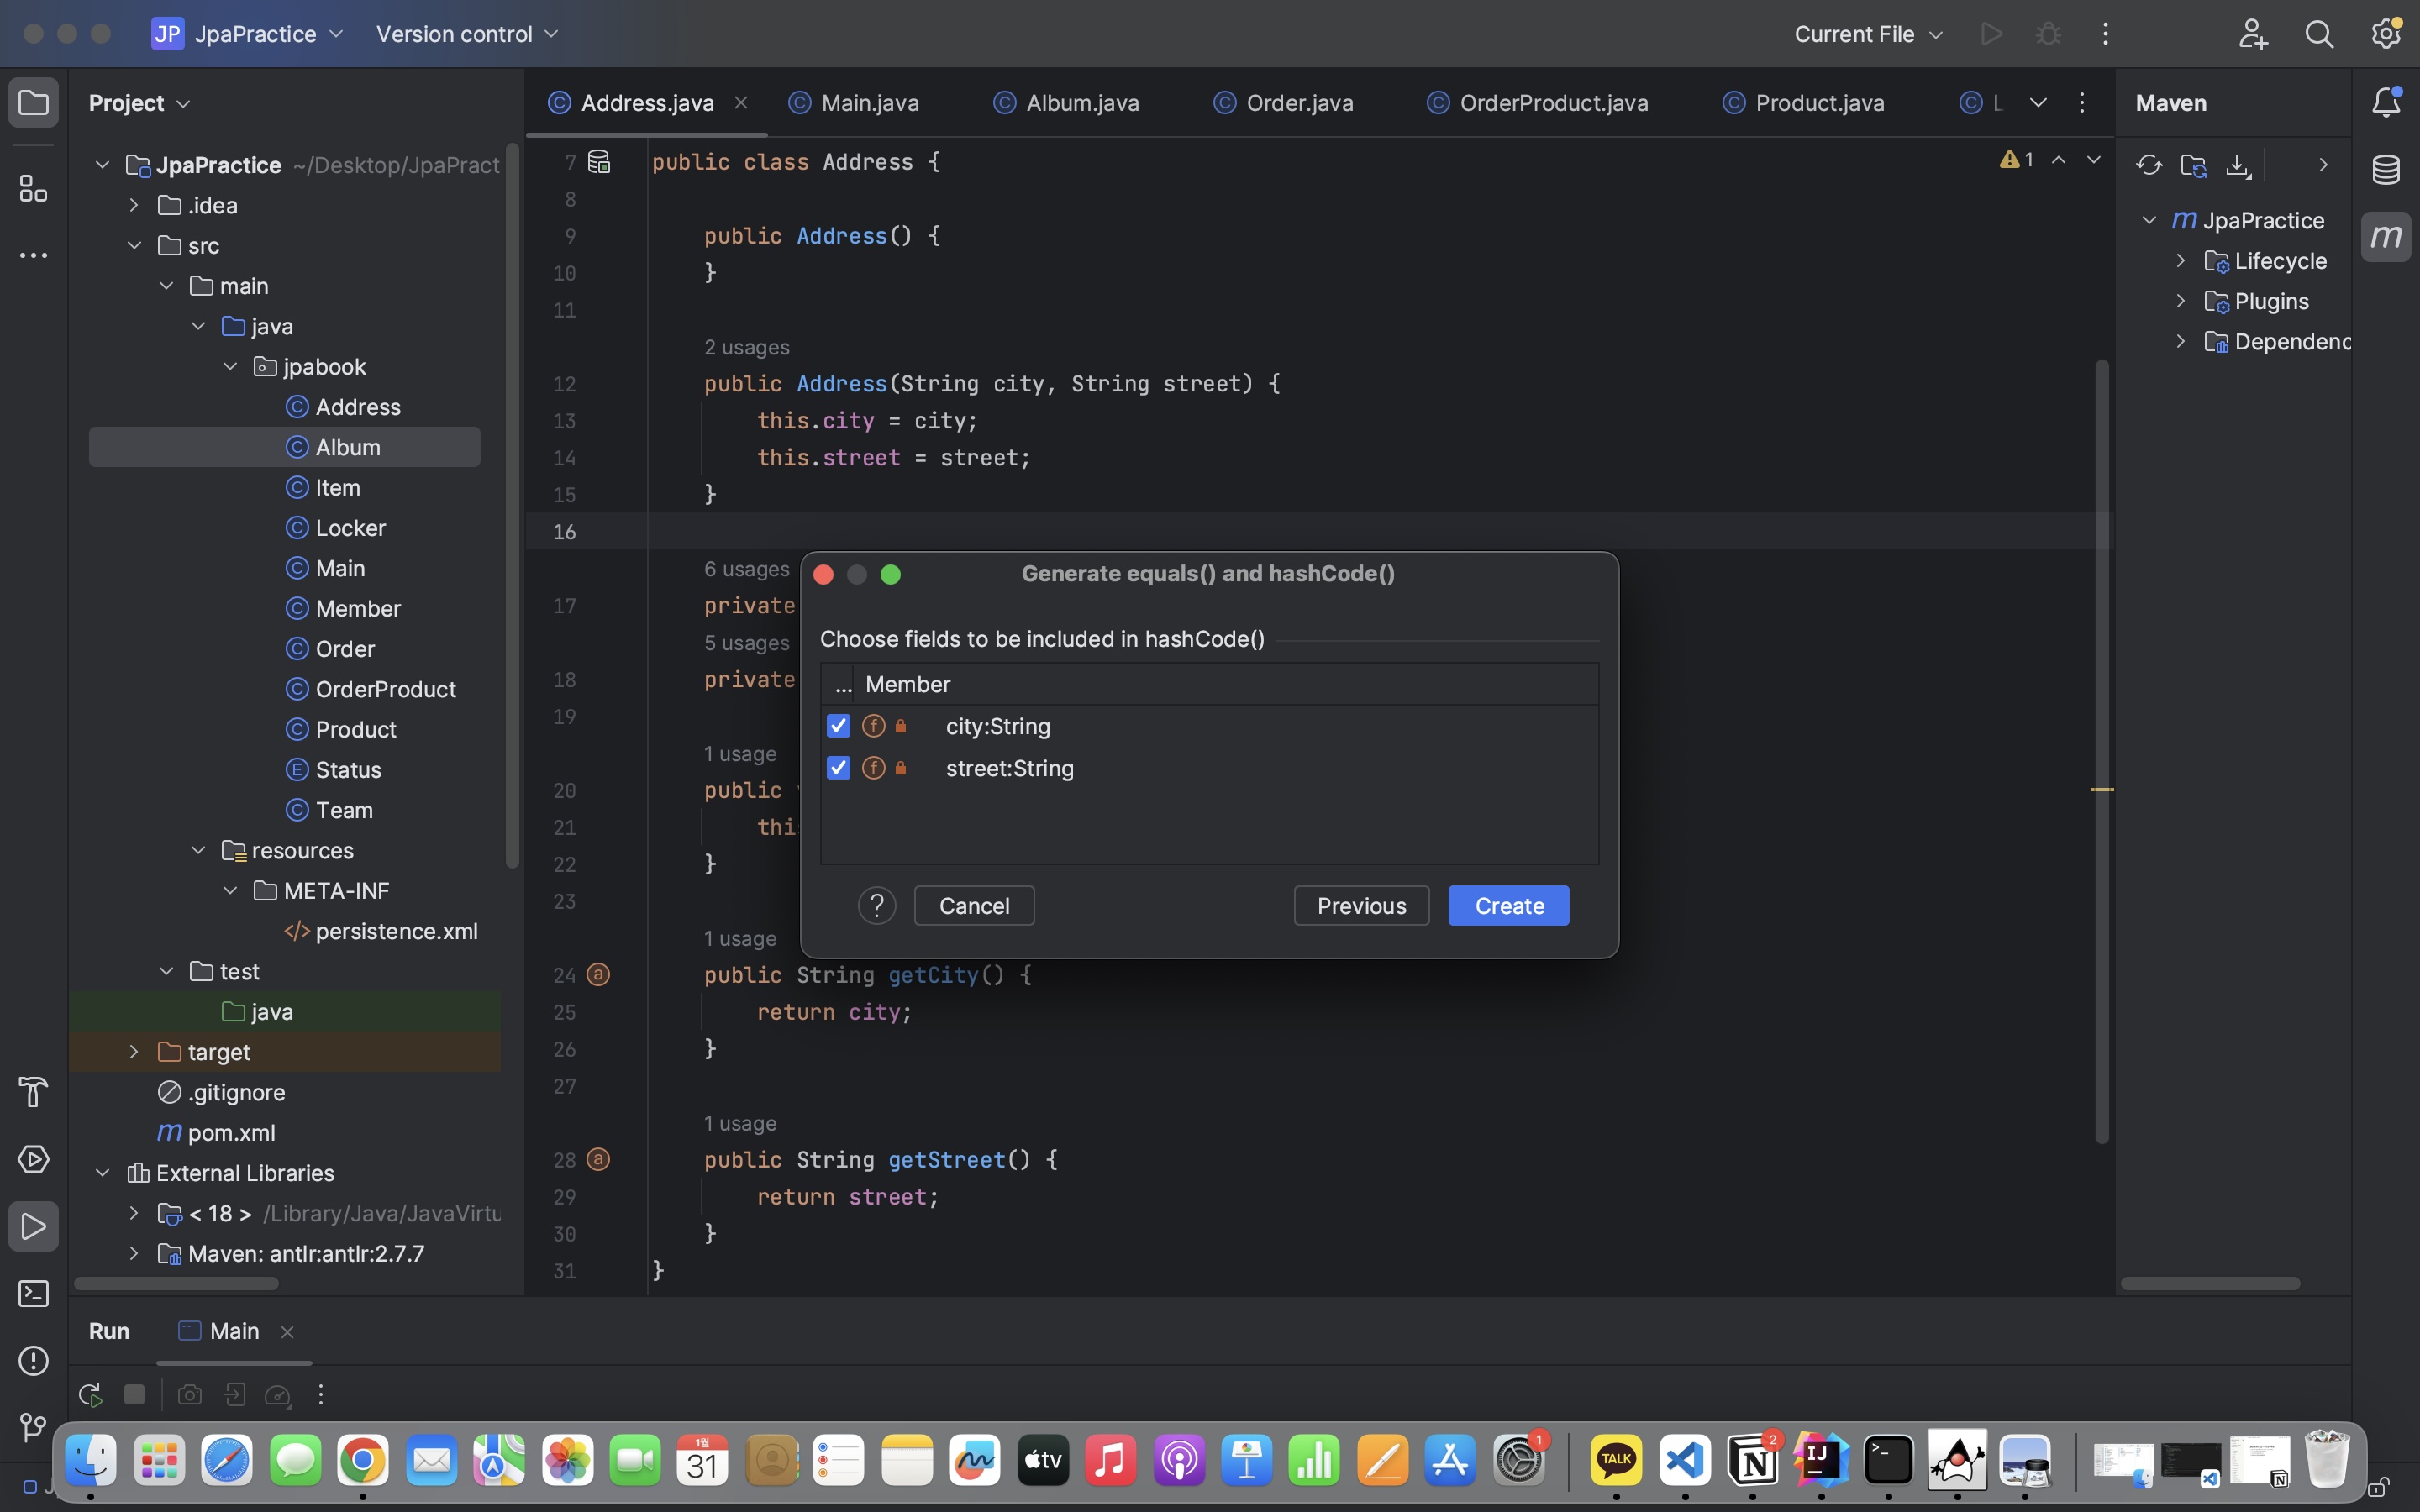Open the Terminal tool window icon
The image size is (2420, 1512).
click(x=33, y=1294)
